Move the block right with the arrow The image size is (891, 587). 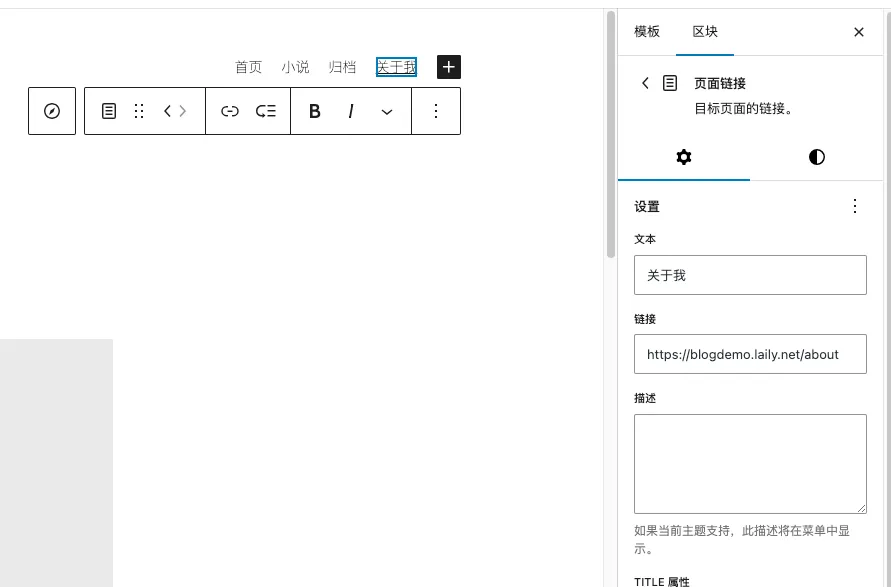(183, 111)
